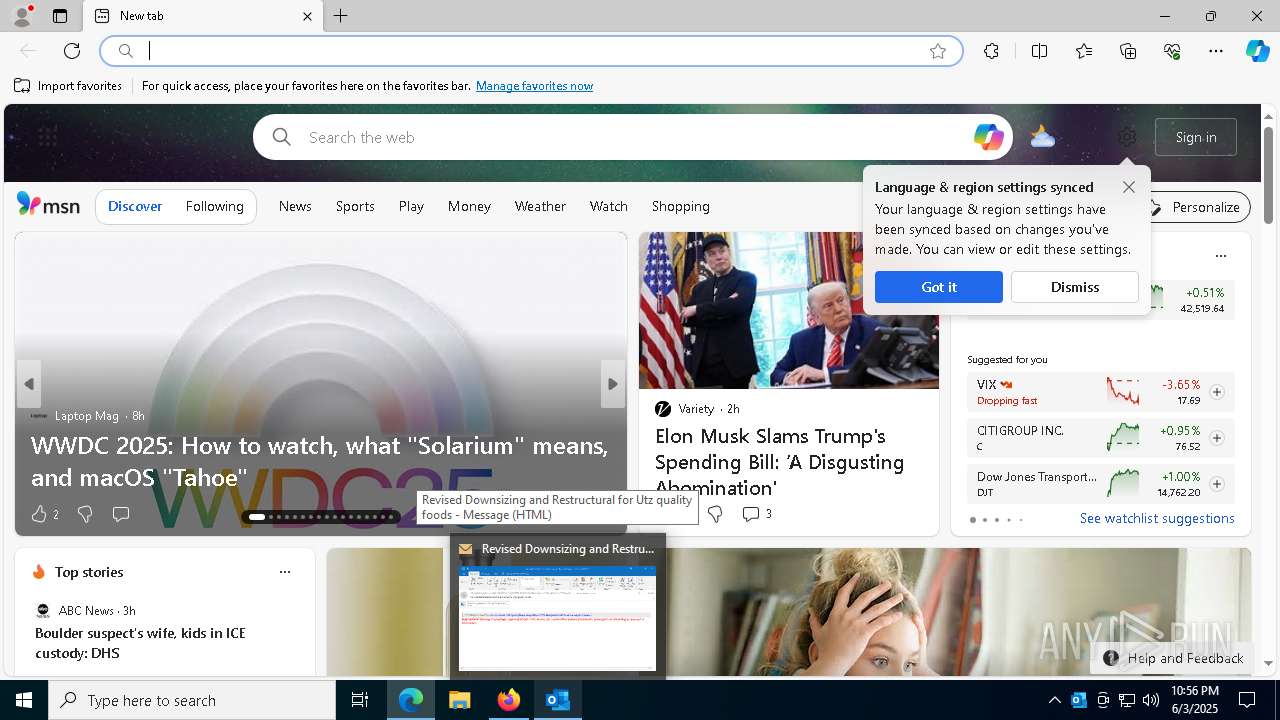Click the MSN logo

(x=48, y=205)
